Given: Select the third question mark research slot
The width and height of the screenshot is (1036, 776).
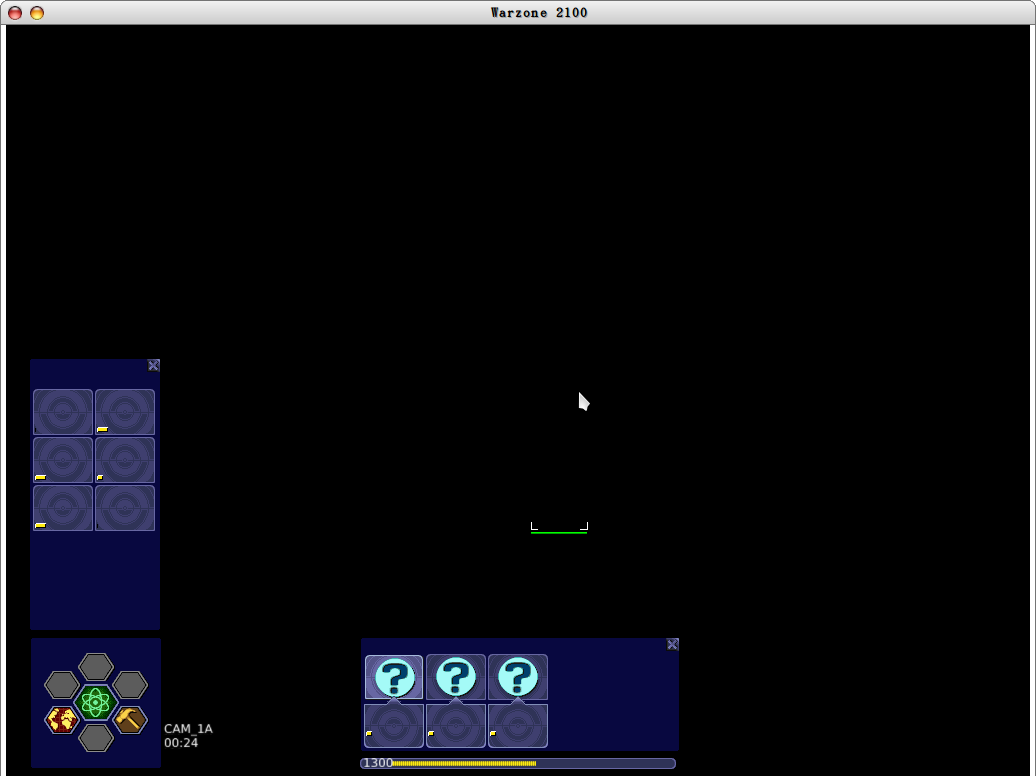Looking at the screenshot, I should (x=518, y=677).
